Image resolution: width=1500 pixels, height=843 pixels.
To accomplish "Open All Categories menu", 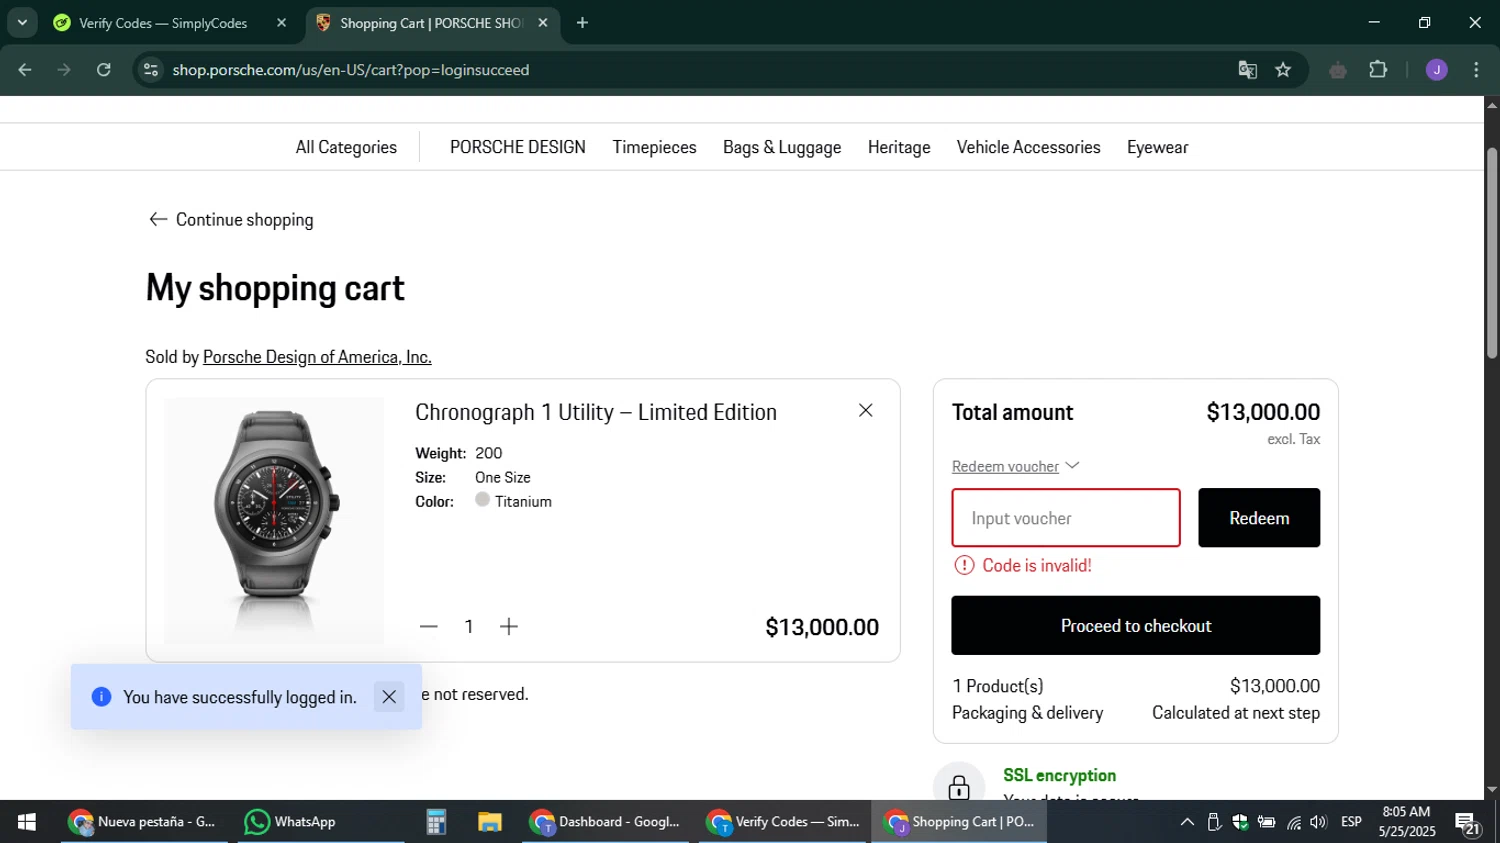I will coord(346,147).
